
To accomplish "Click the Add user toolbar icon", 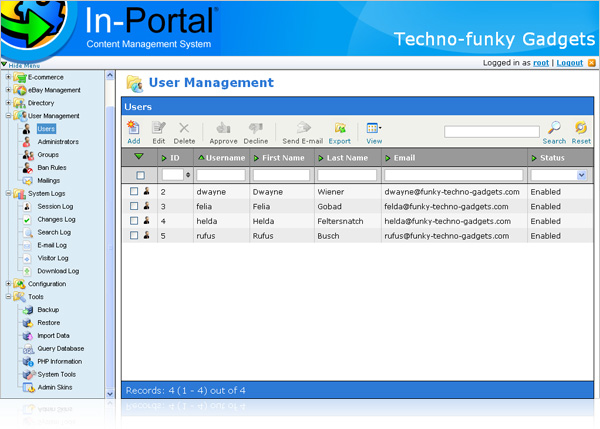I will [x=134, y=128].
